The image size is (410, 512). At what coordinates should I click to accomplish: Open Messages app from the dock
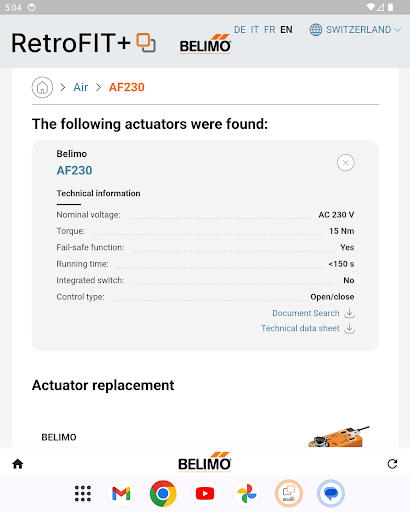tap(331, 493)
